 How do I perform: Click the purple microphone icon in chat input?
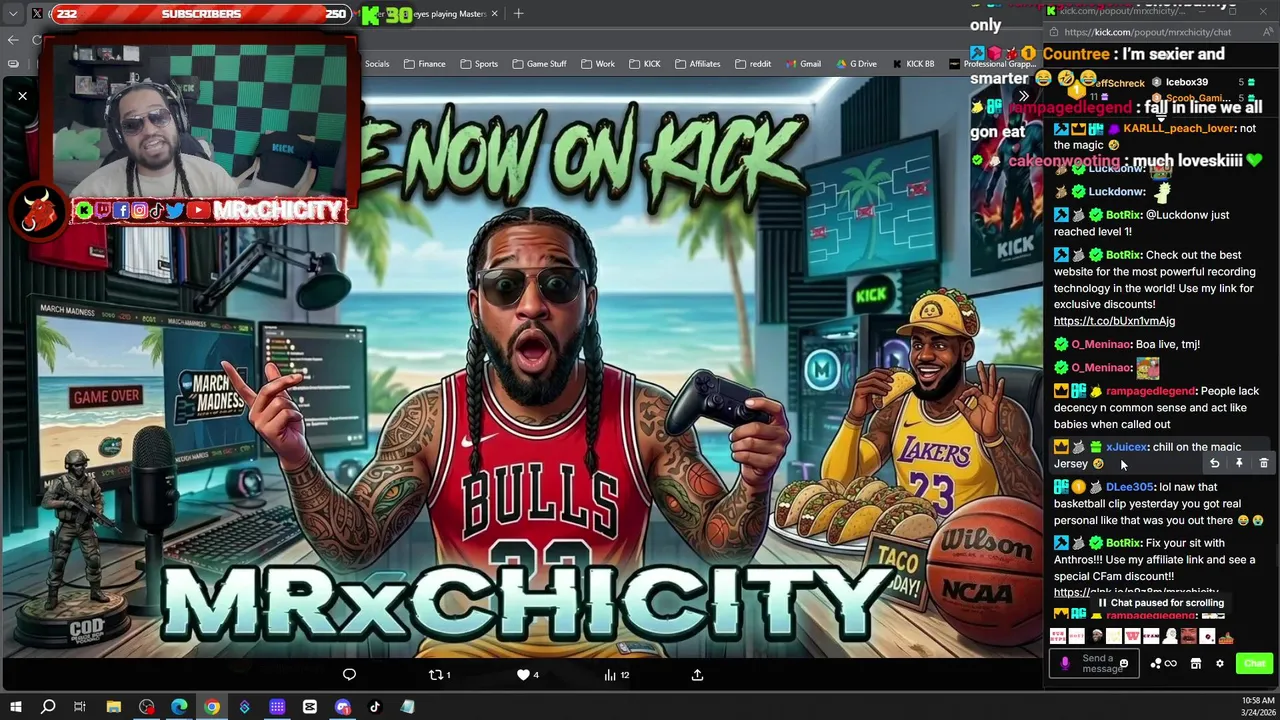coord(1065,663)
